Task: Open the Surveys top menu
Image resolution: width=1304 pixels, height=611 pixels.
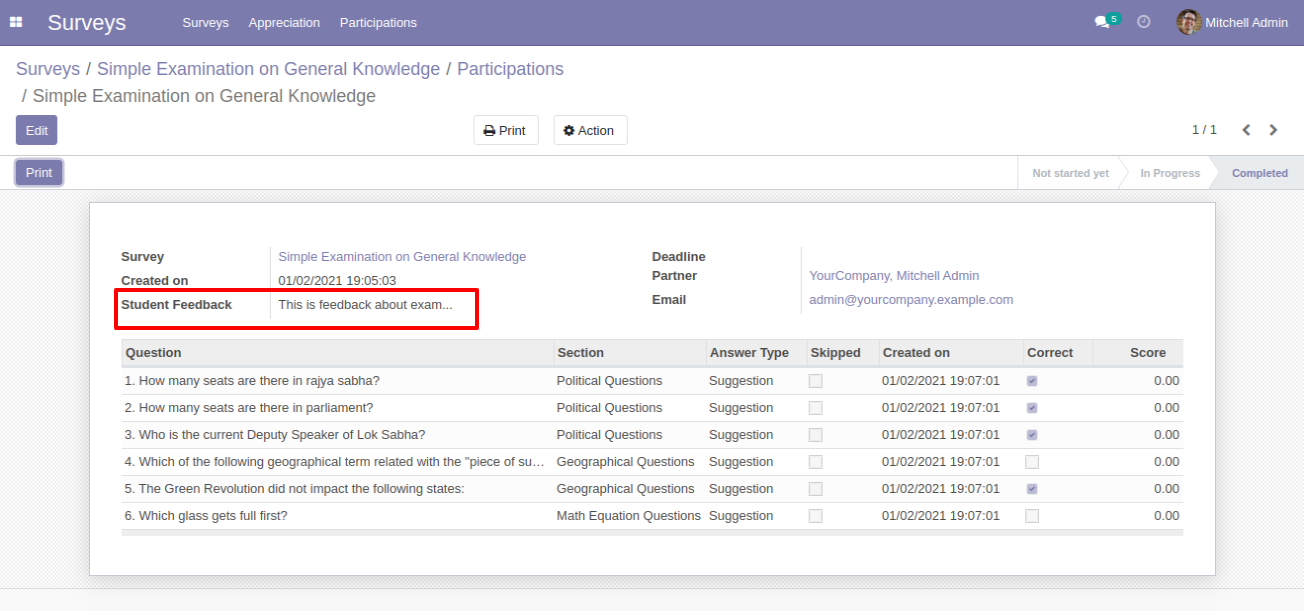Action: click(205, 22)
